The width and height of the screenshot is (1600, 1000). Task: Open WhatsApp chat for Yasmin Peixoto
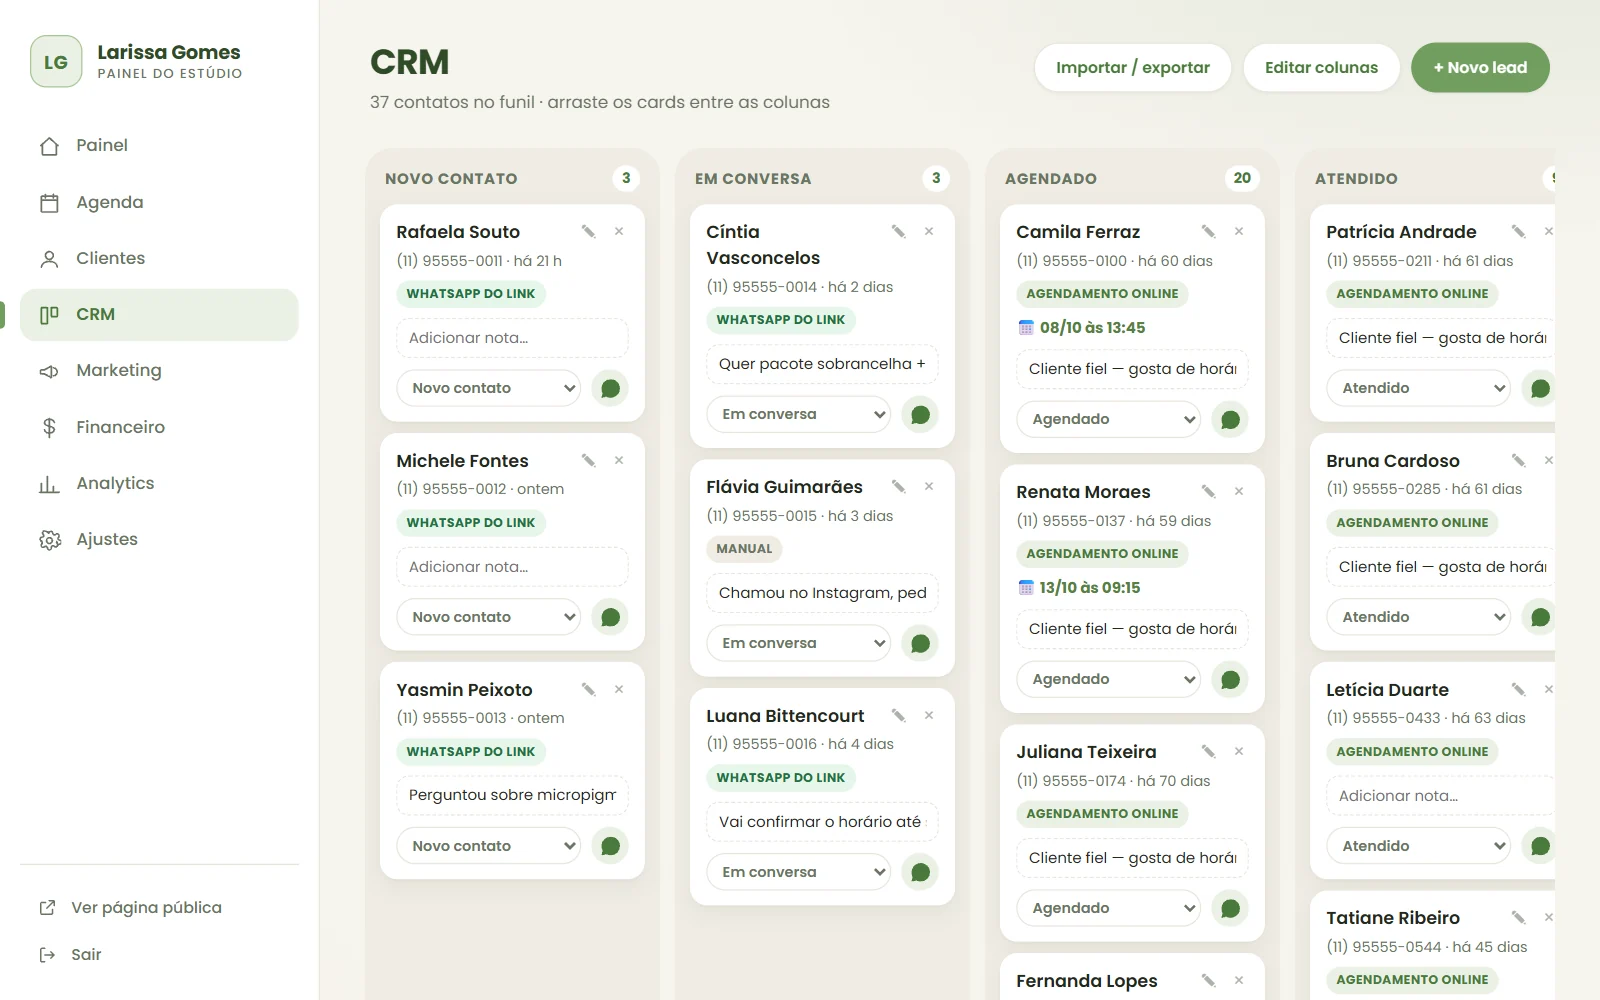[610, 846]
